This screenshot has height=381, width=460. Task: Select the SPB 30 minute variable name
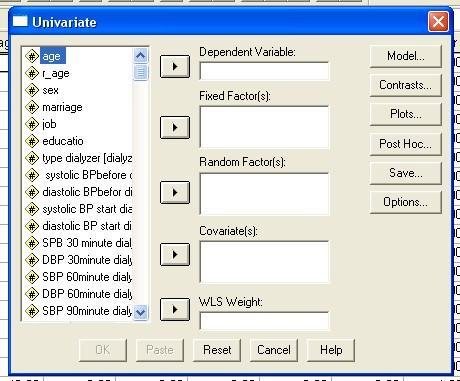pos(87,243)
